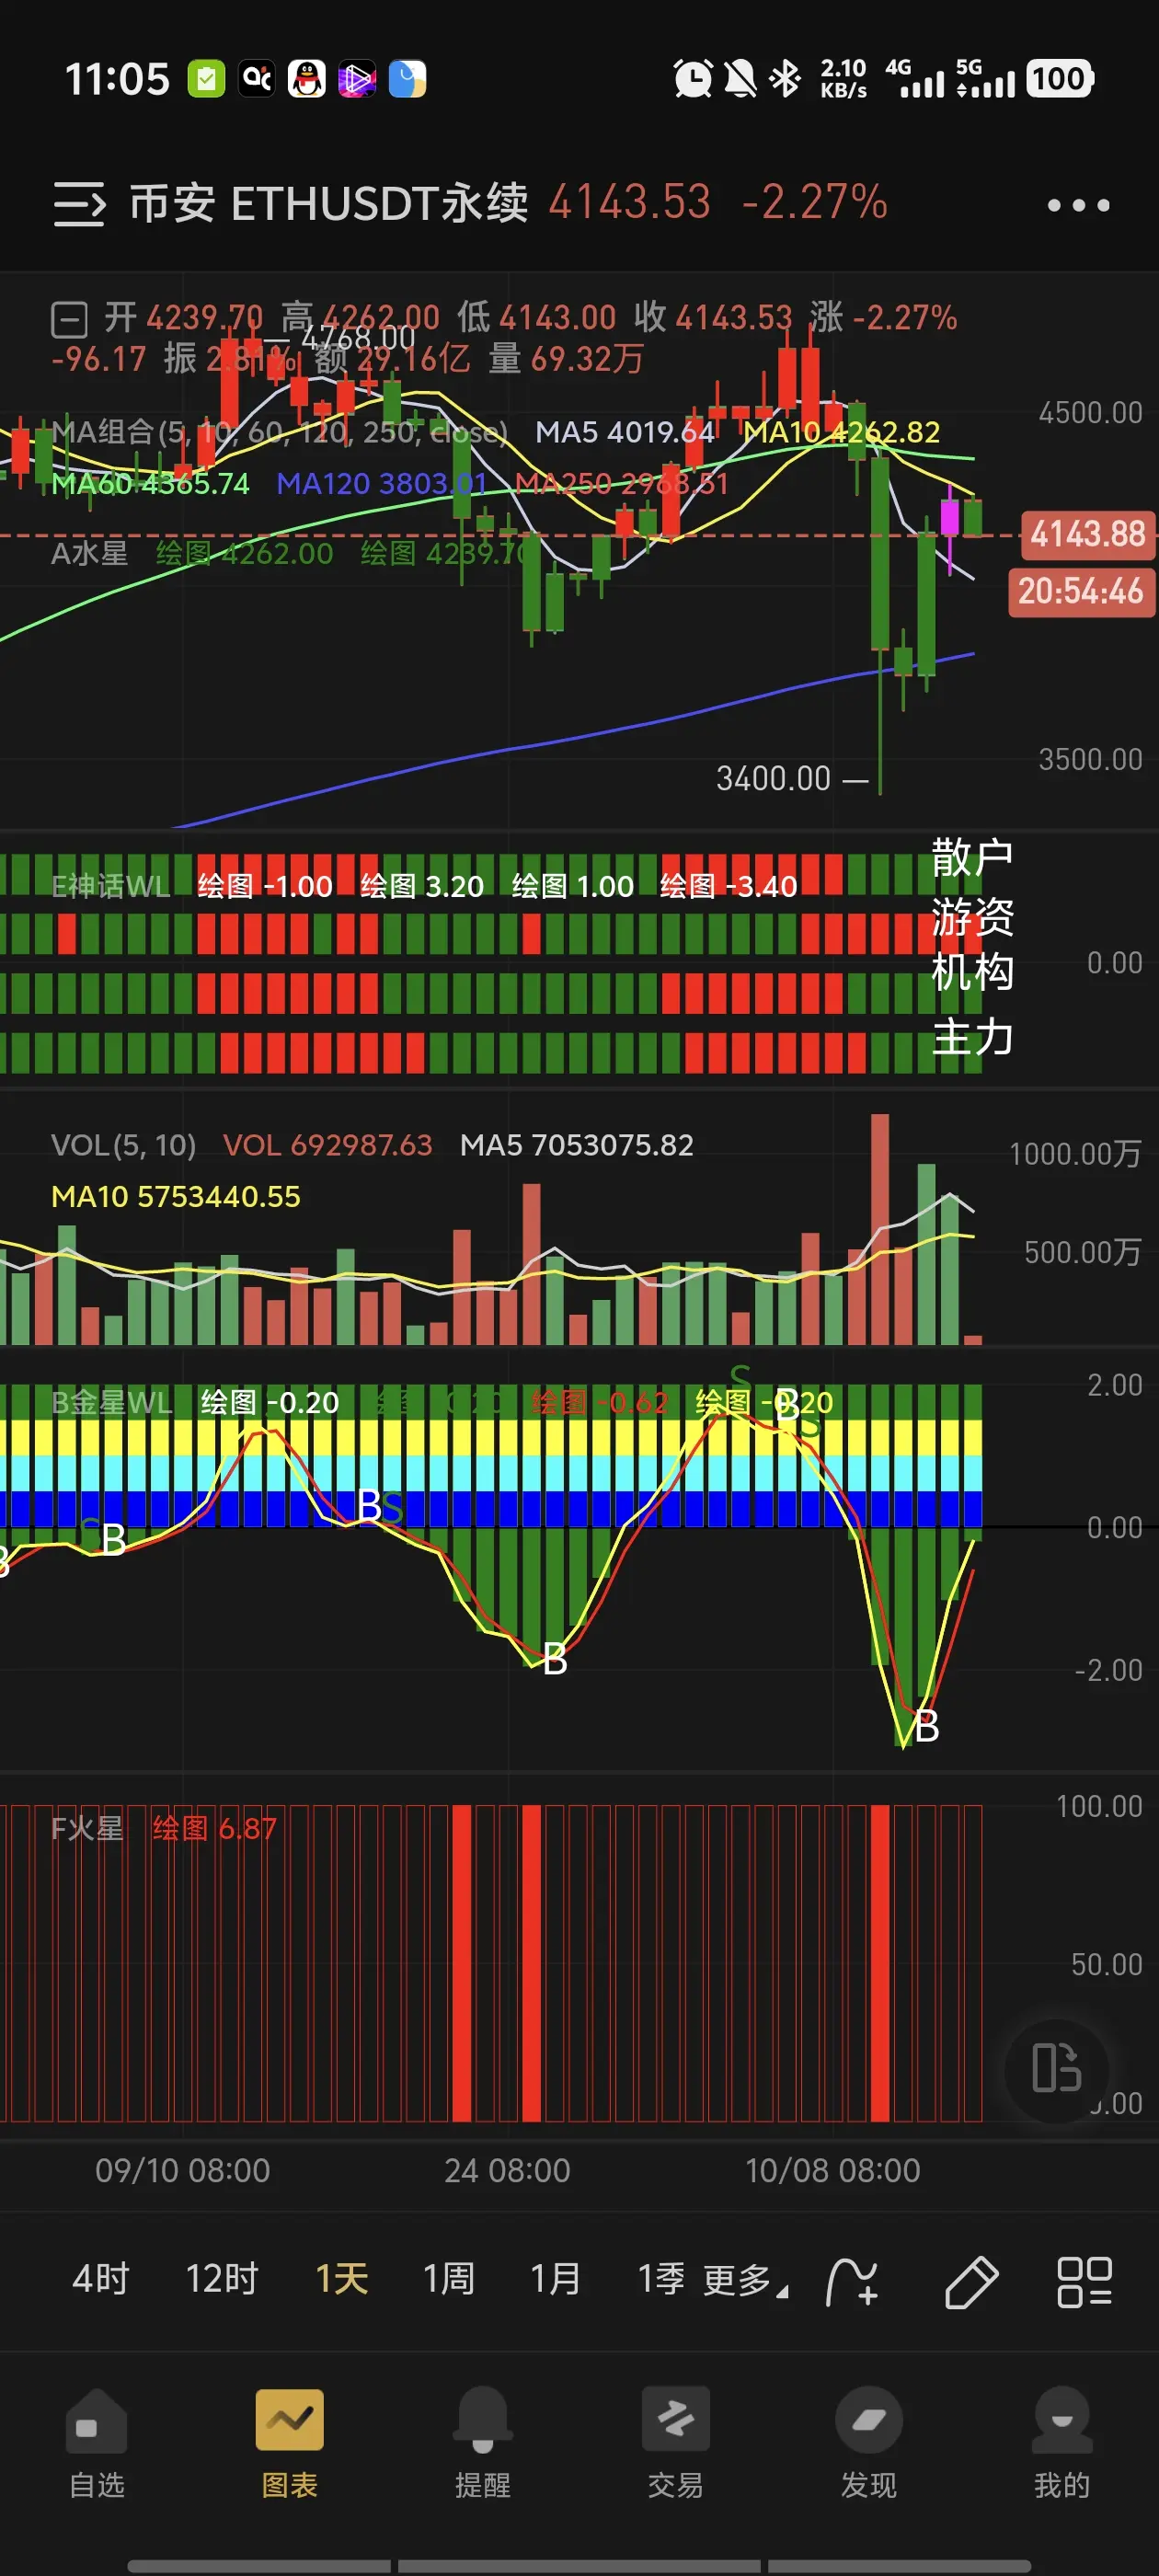Tap the battery 100 indicator
This screenshot has width=1159, height=2576.
click(x=1059, y=78)
